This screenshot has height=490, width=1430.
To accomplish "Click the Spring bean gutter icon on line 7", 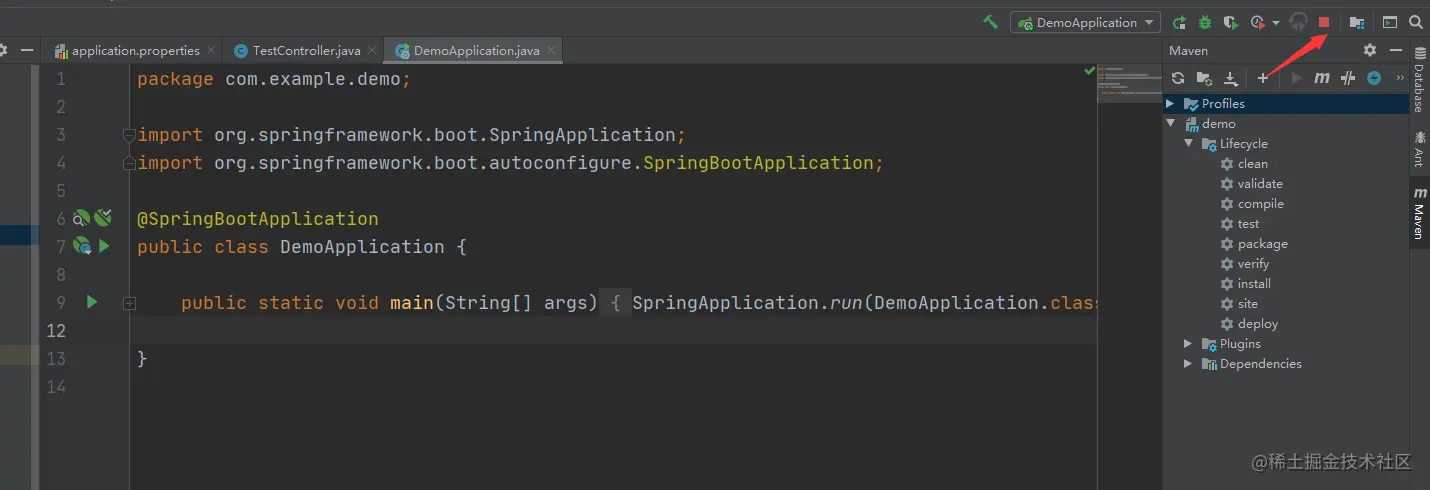I will pyautogui.click(x=83, y=245).
